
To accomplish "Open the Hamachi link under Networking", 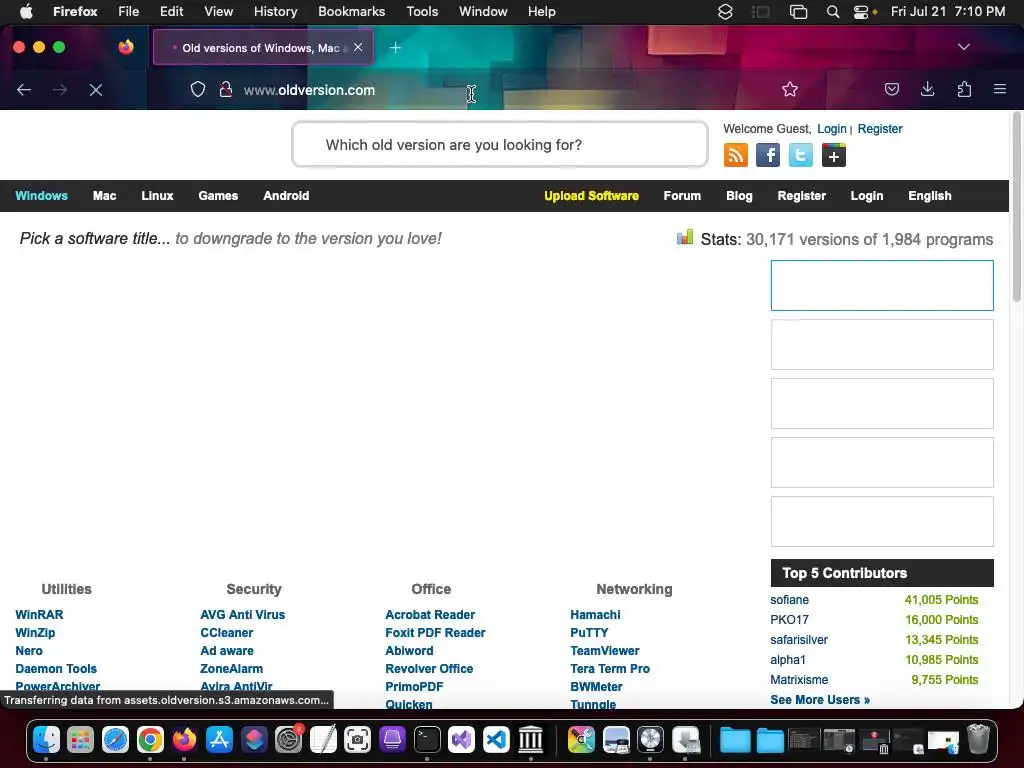I will (x=595, y=615).
